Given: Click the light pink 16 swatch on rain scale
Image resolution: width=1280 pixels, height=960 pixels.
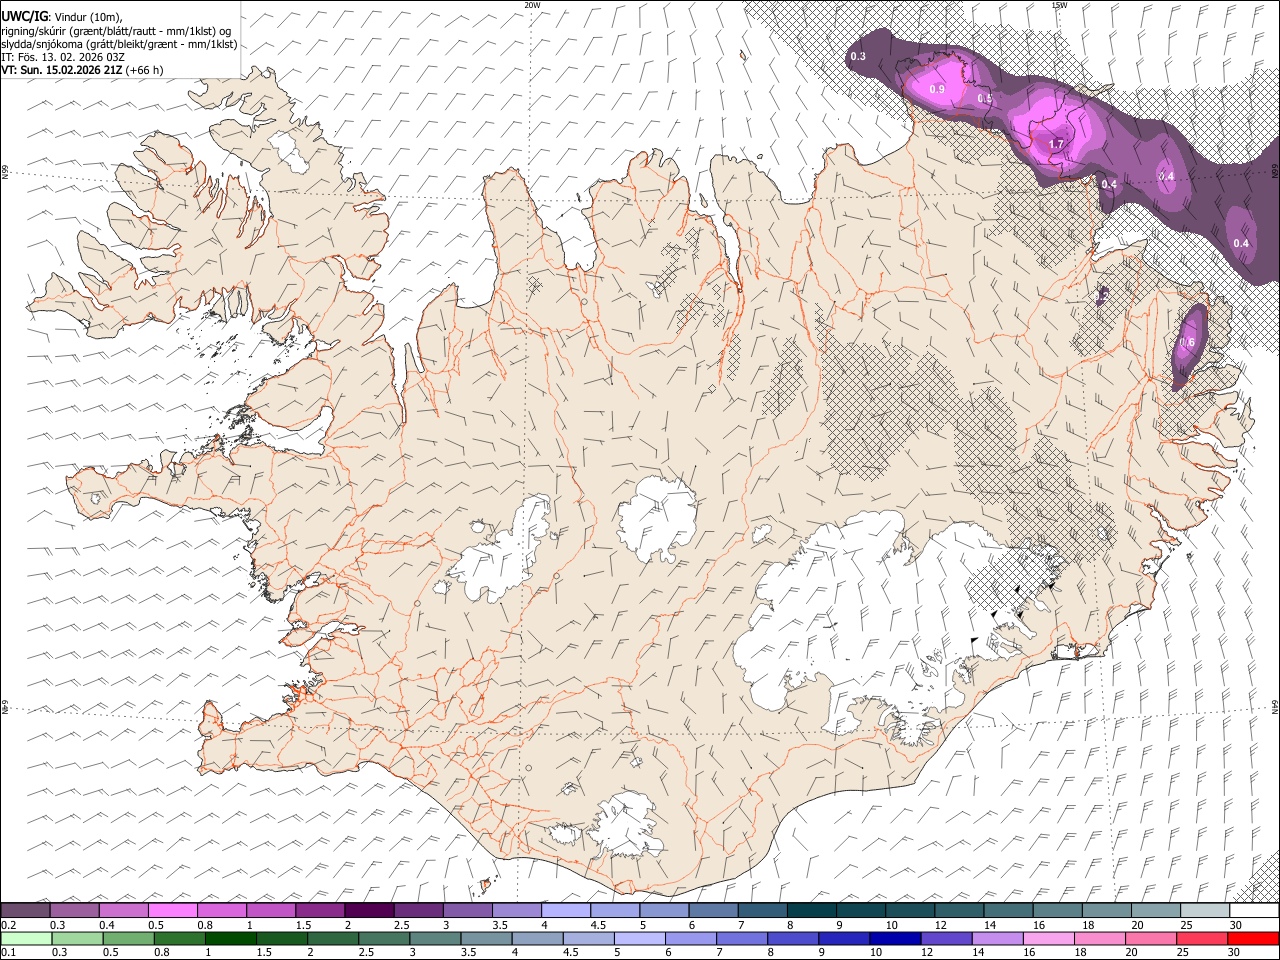Looking at the screenshot, I should point(1048,938).
